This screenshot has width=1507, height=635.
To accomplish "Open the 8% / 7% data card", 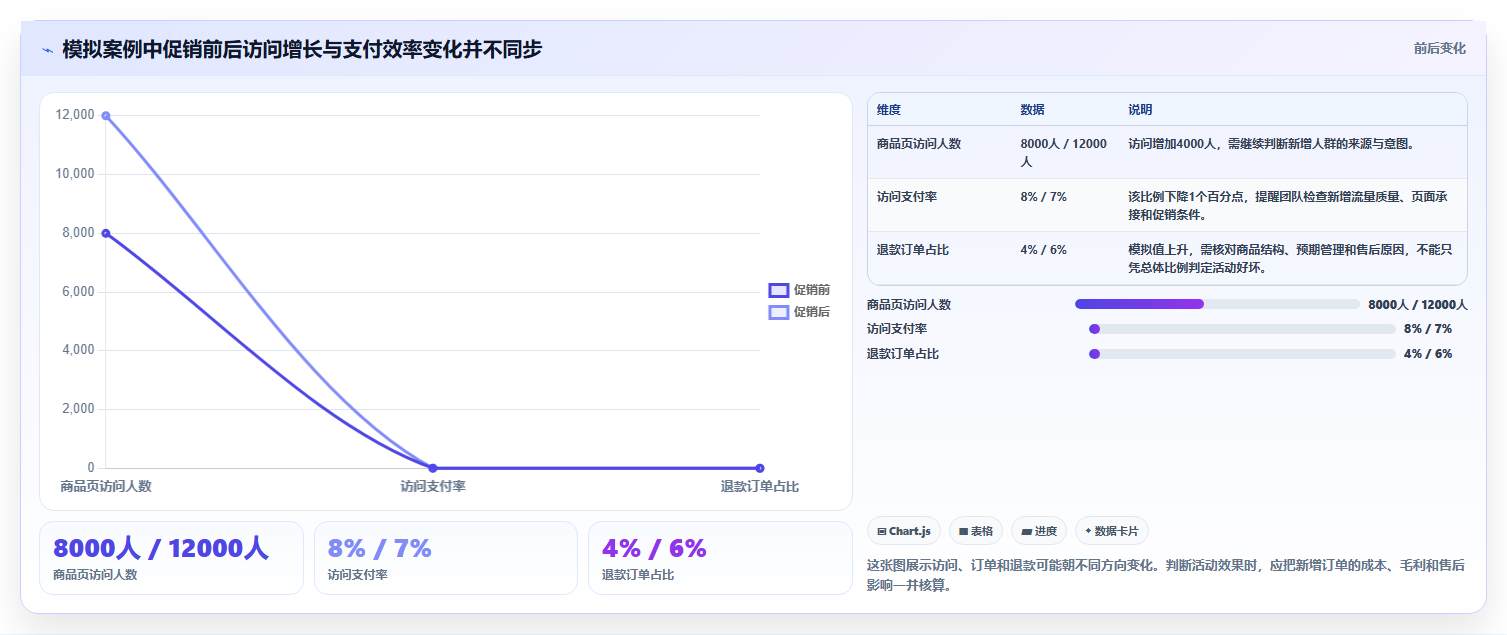I will point(446,558).
